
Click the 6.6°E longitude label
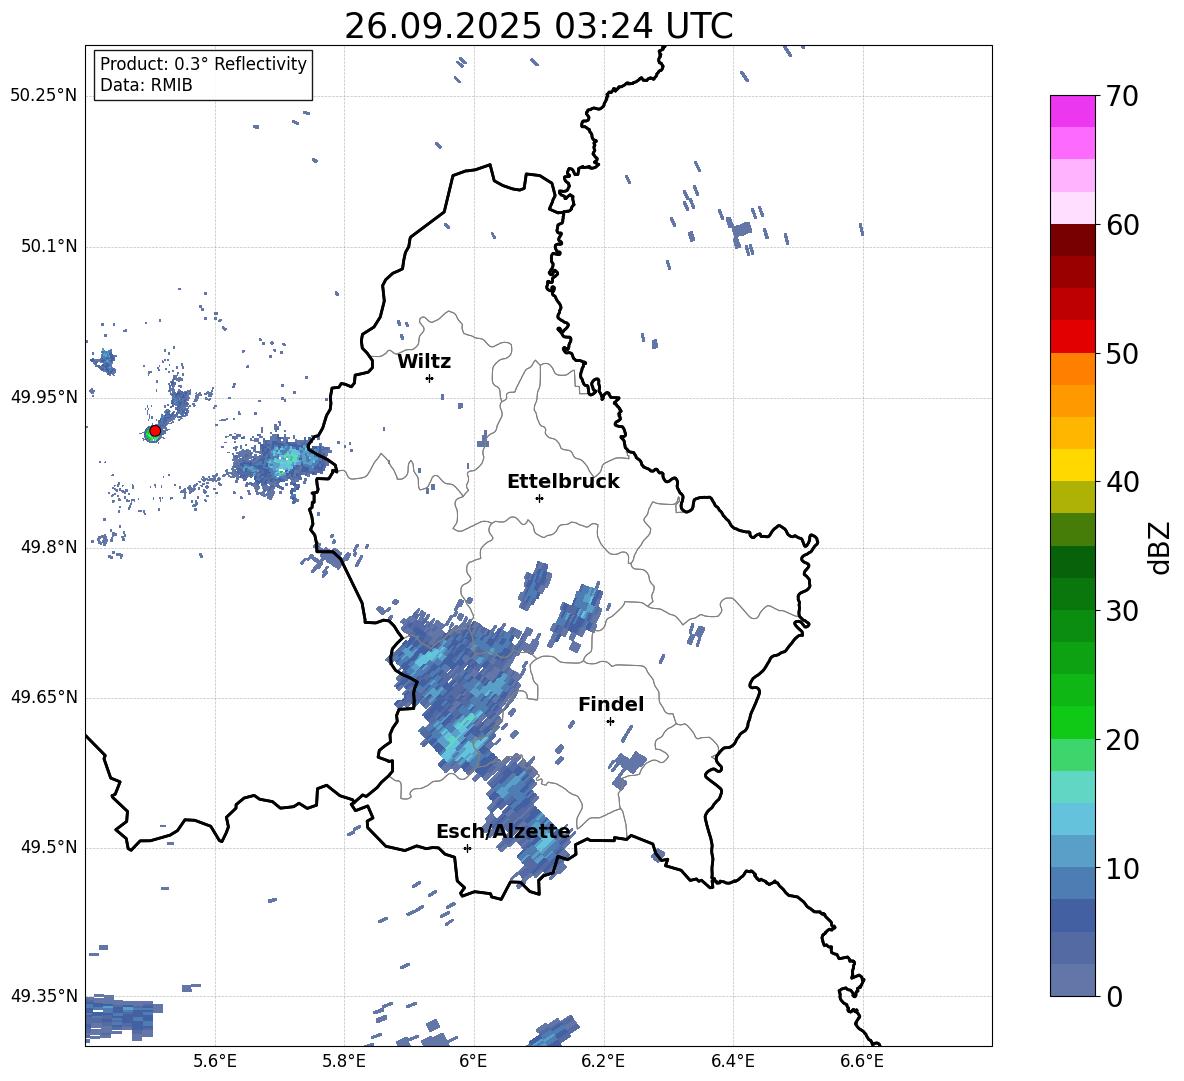pos(862,1061)
